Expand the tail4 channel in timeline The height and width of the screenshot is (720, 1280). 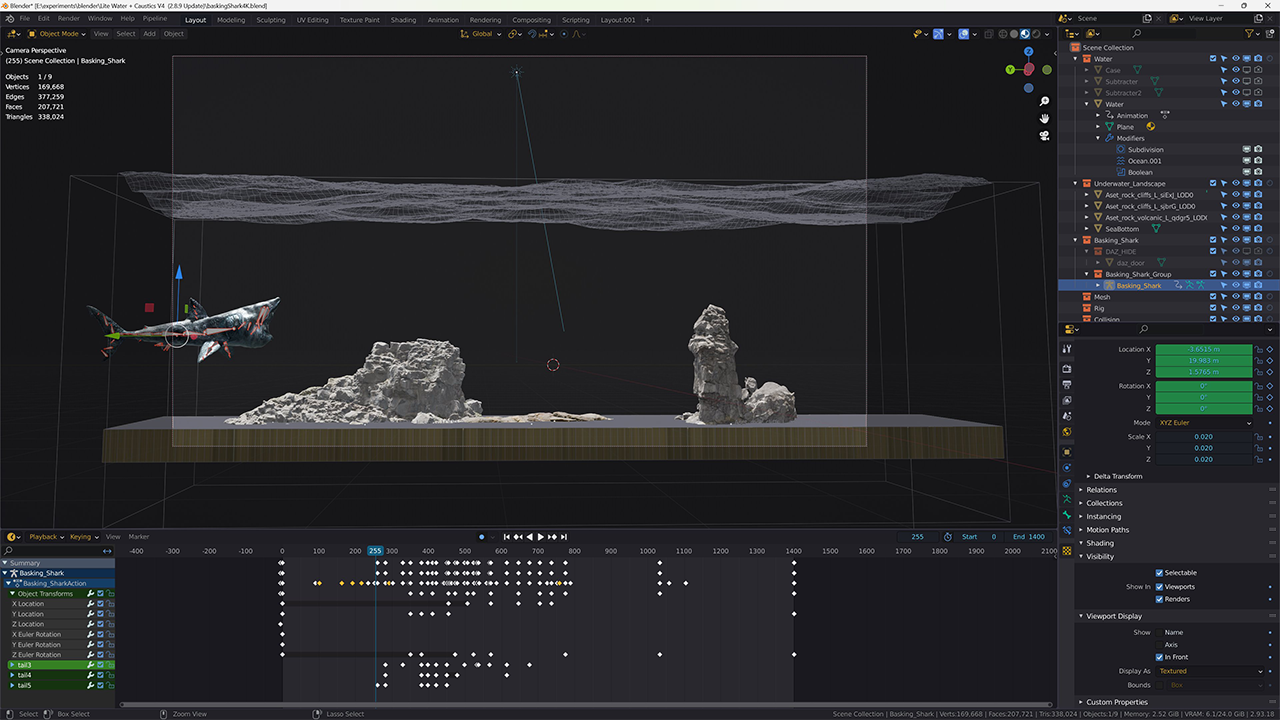tap(12, 675)
